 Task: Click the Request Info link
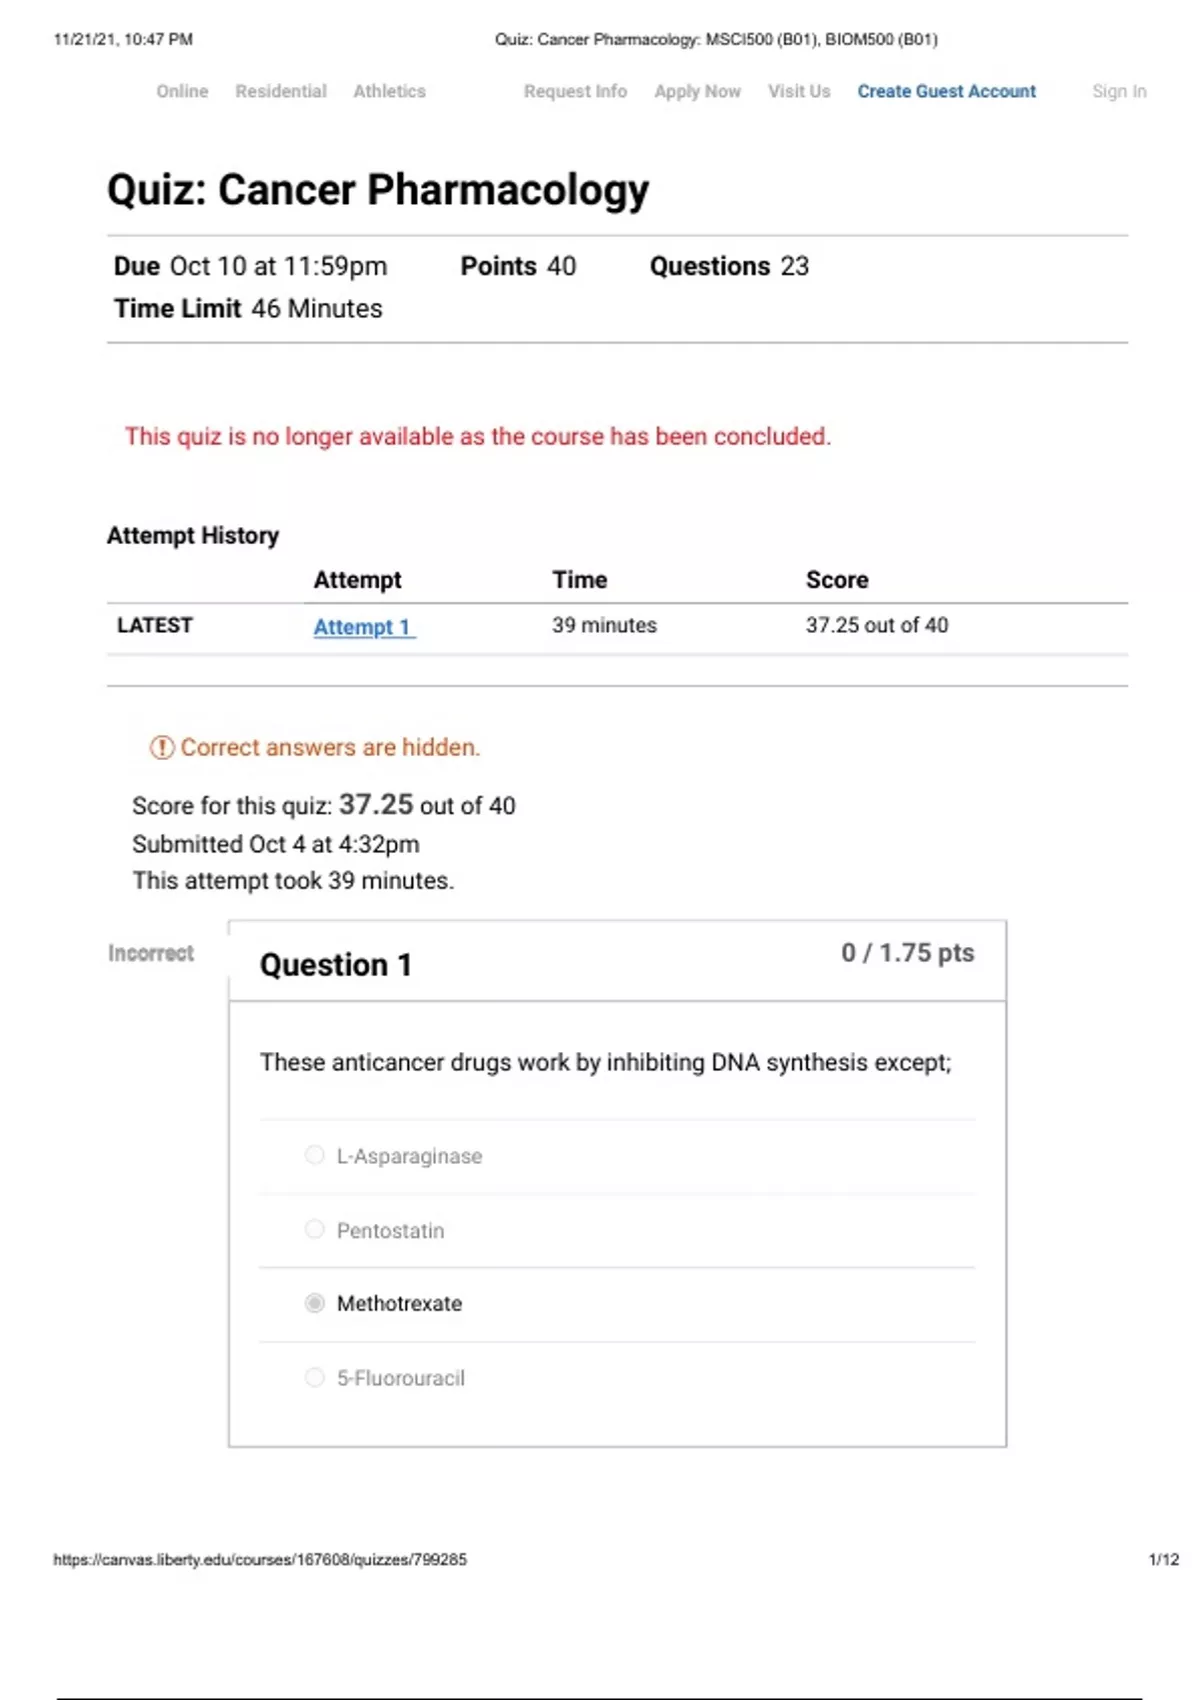pos(575,91)
